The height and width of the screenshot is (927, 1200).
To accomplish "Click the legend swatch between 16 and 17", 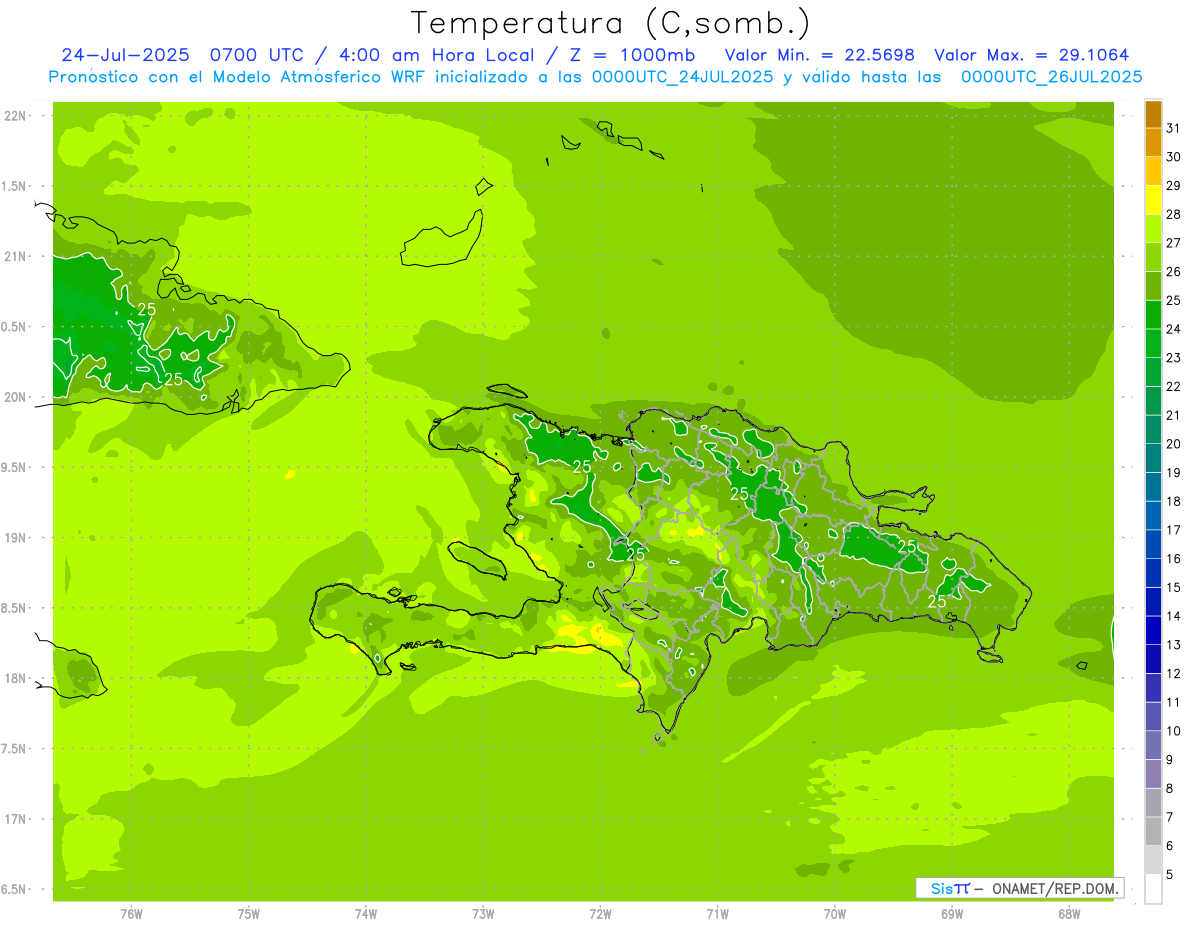I will point(1153,544).
